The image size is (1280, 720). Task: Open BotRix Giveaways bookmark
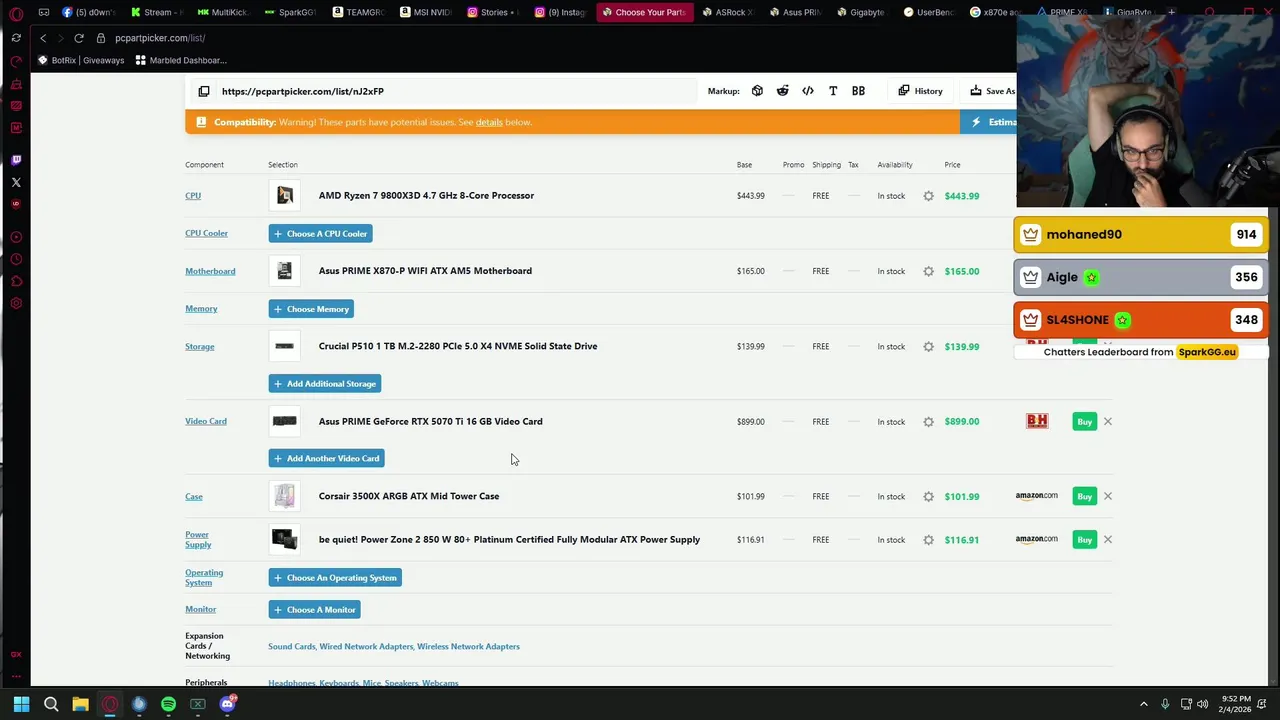click(x=81, y=60)
